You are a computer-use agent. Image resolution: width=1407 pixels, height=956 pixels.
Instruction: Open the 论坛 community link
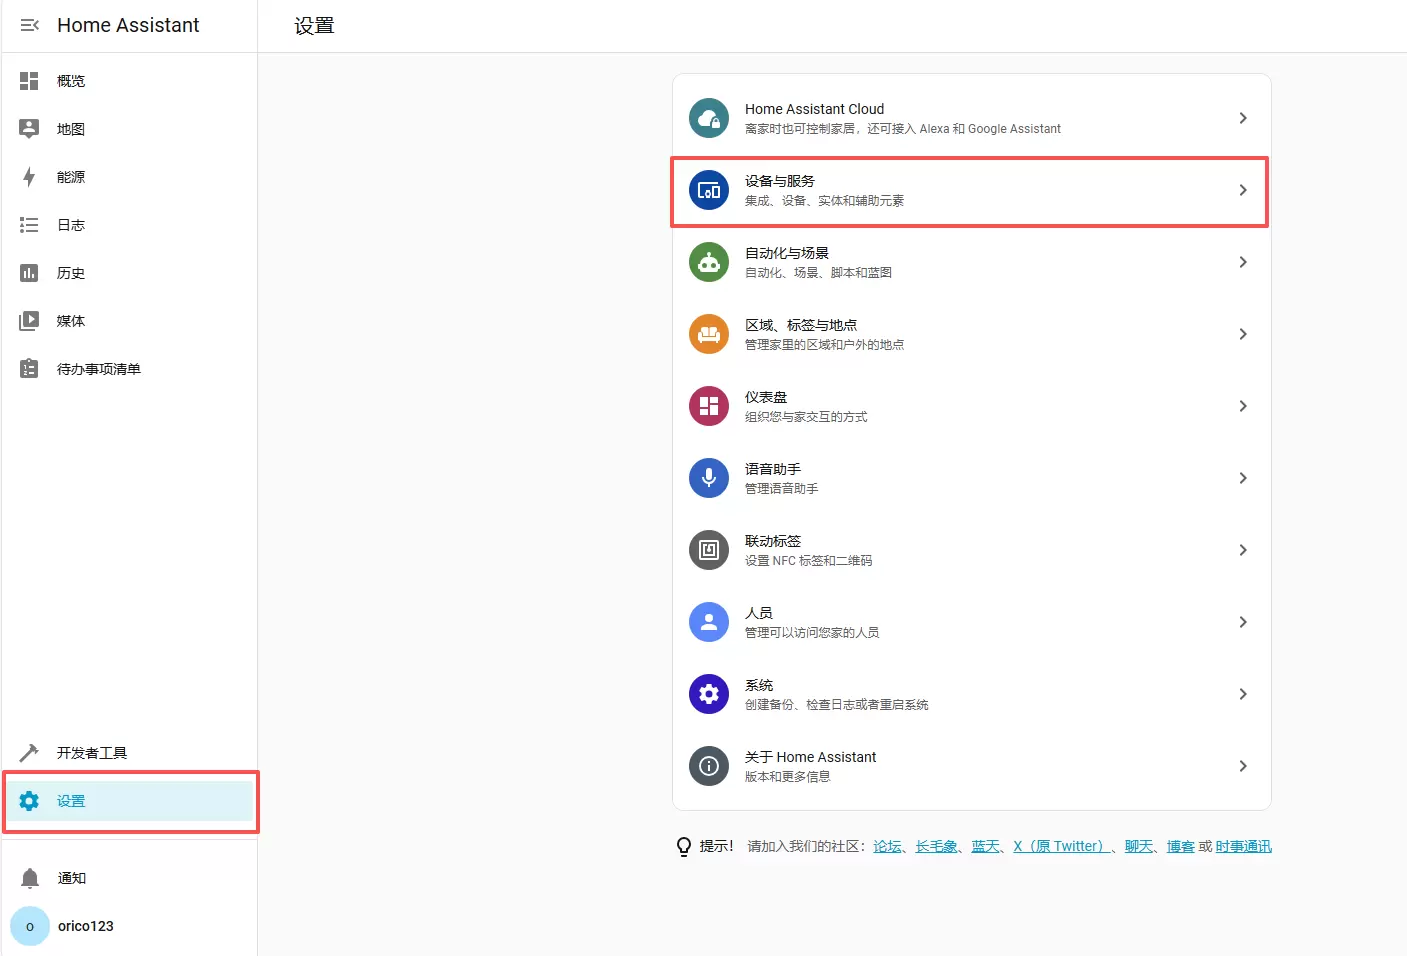pyautogui.click(x=887, y=846)
